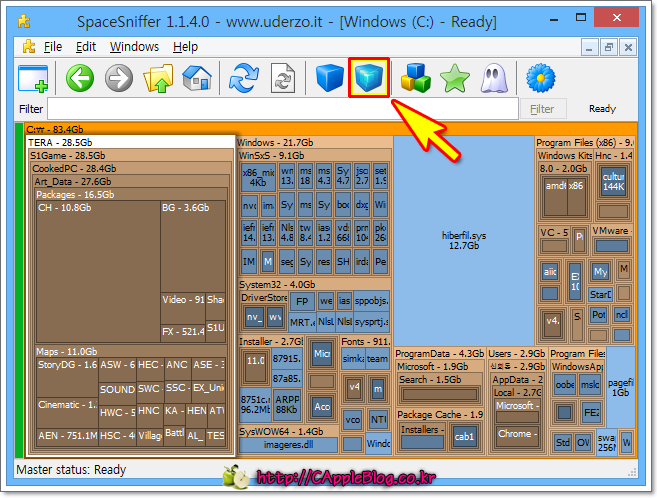Start a new master scan (blue arrows)
The width and height of the screenshot is (658, 498).
pyautogui.click(x=244, y=78)
